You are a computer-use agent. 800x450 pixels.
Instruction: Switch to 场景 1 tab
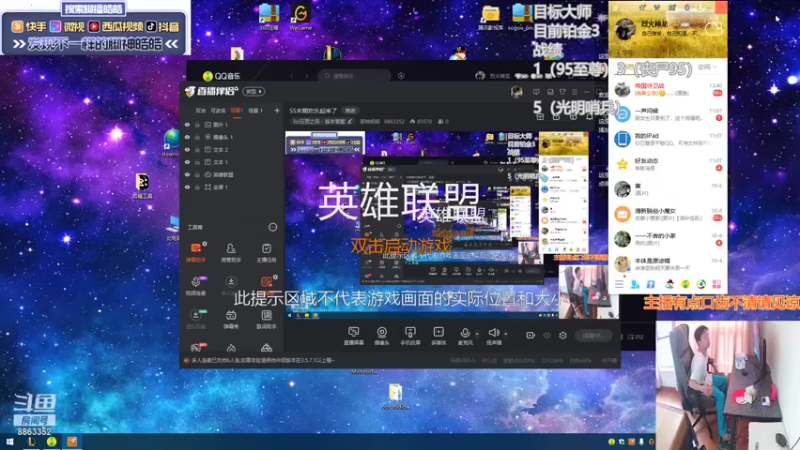[255, 110]
